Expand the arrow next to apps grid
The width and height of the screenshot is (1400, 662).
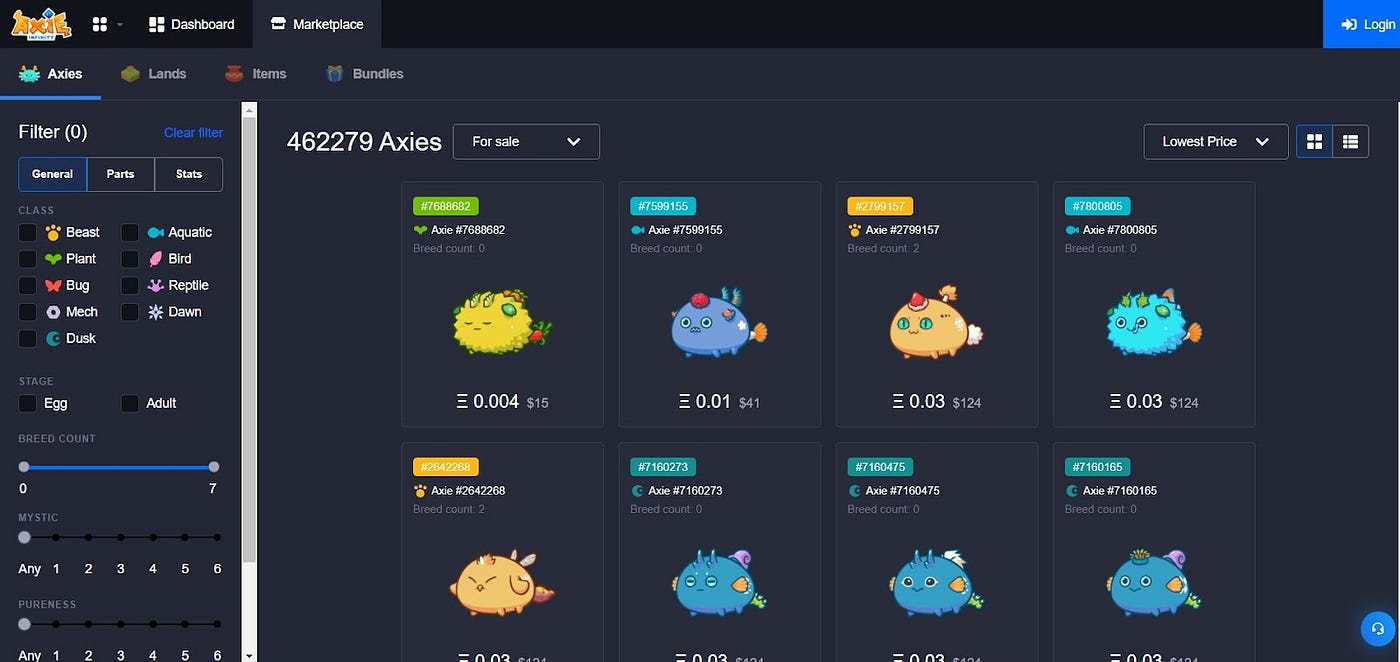pyautogui.click(x=120, y=25)
